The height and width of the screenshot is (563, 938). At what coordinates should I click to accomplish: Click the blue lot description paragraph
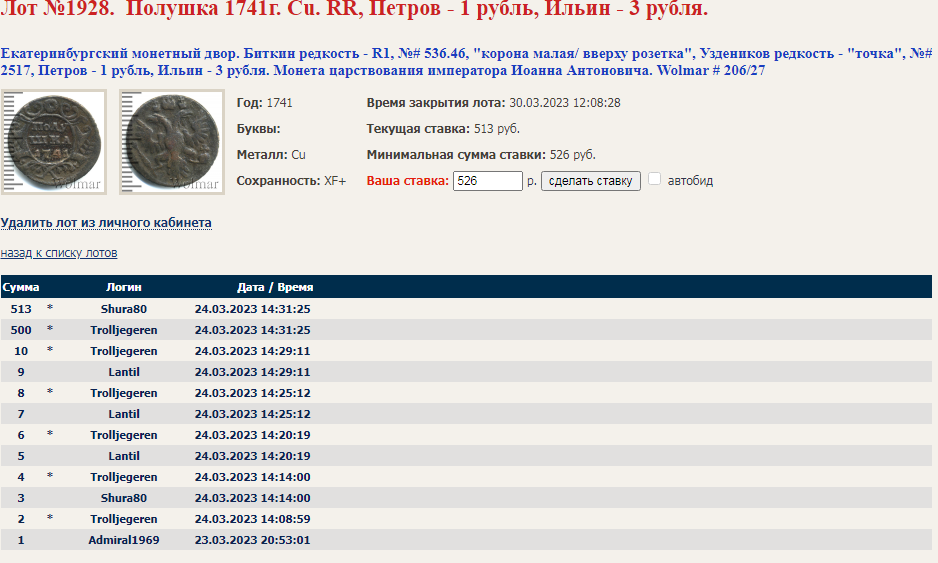pos(467,62)
